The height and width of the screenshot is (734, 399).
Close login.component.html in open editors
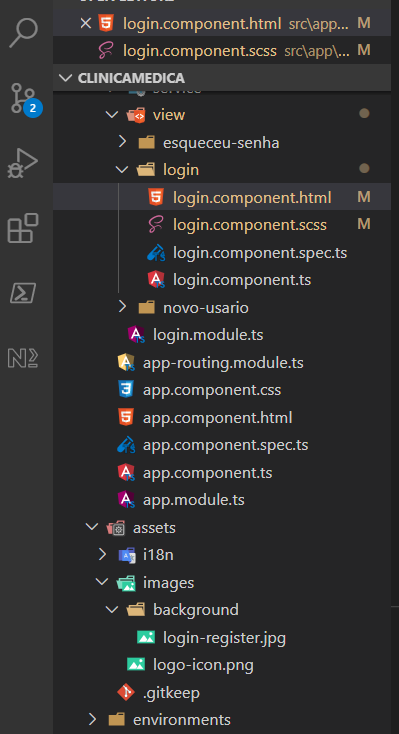(x=85, y=22)
